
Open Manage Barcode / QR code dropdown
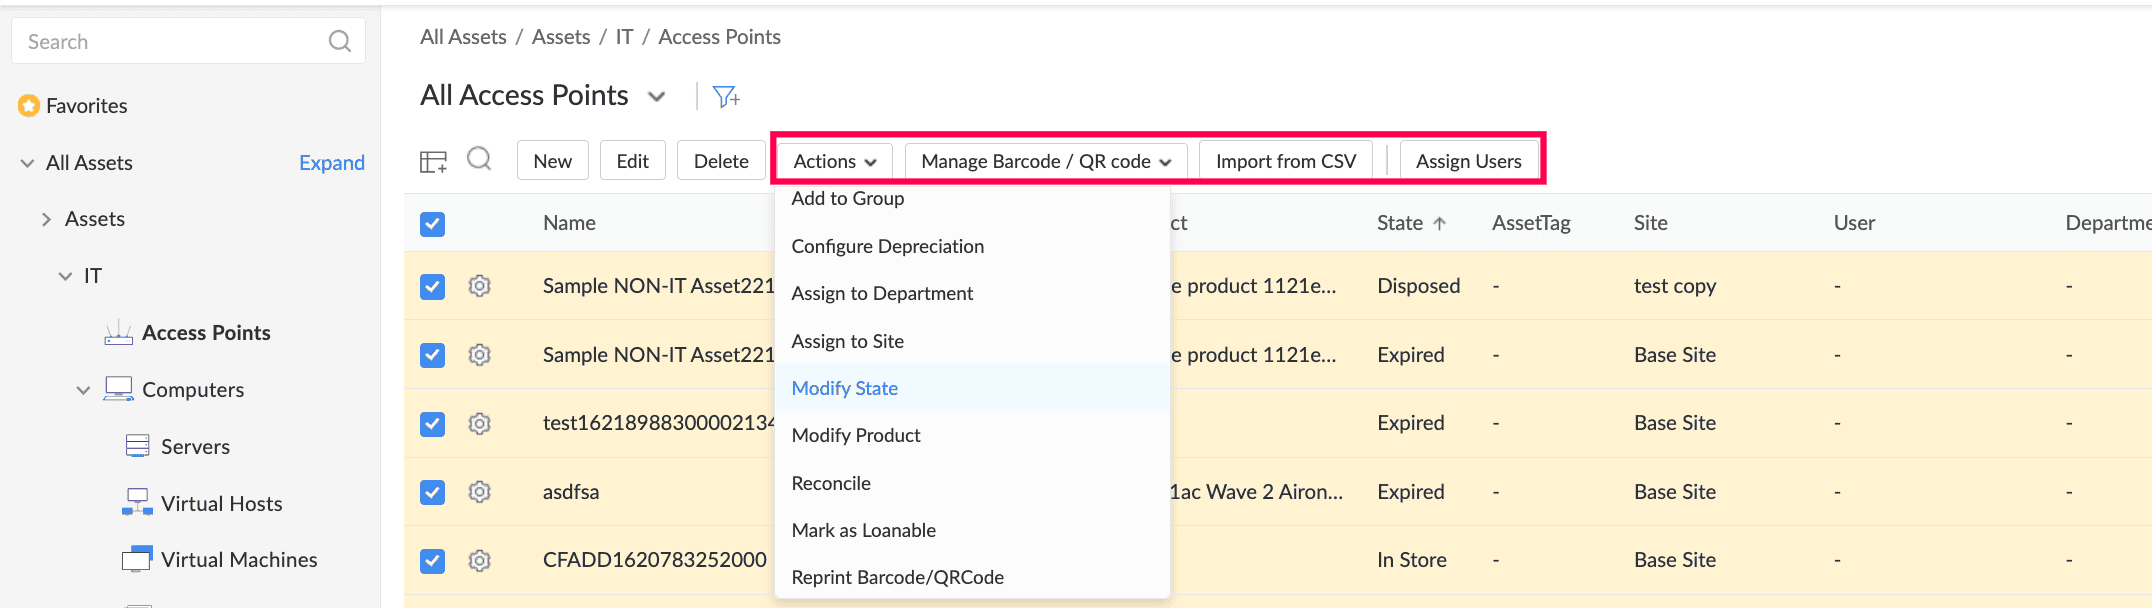click(x=1045, y=161)
